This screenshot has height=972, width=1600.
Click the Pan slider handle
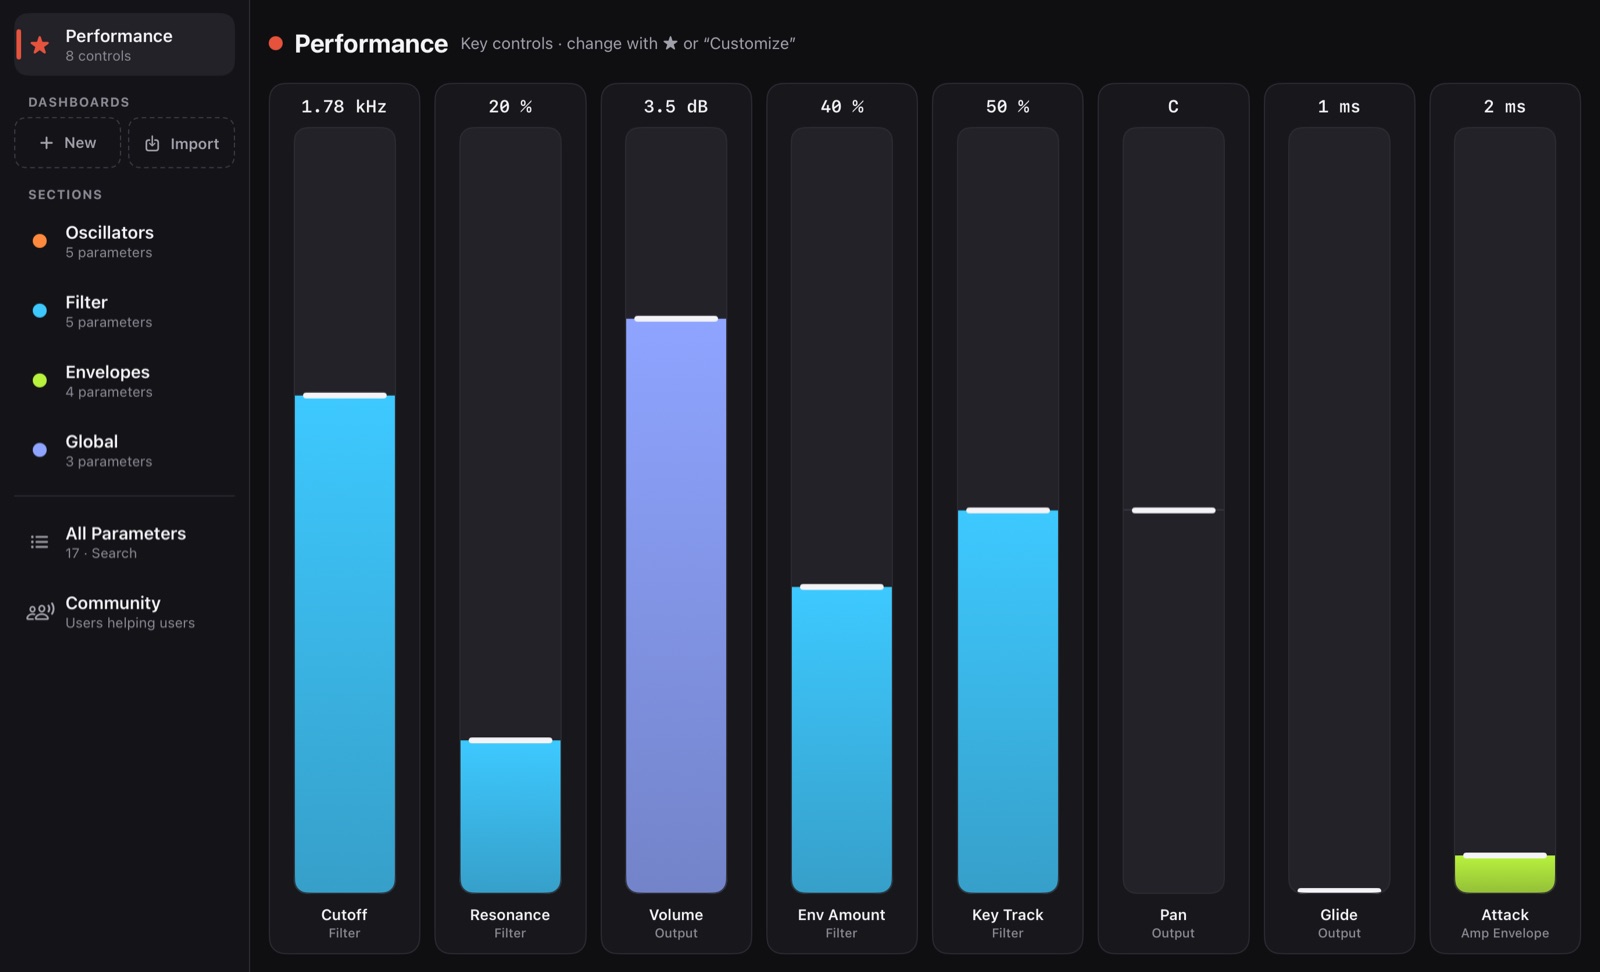coord(1174,511)
